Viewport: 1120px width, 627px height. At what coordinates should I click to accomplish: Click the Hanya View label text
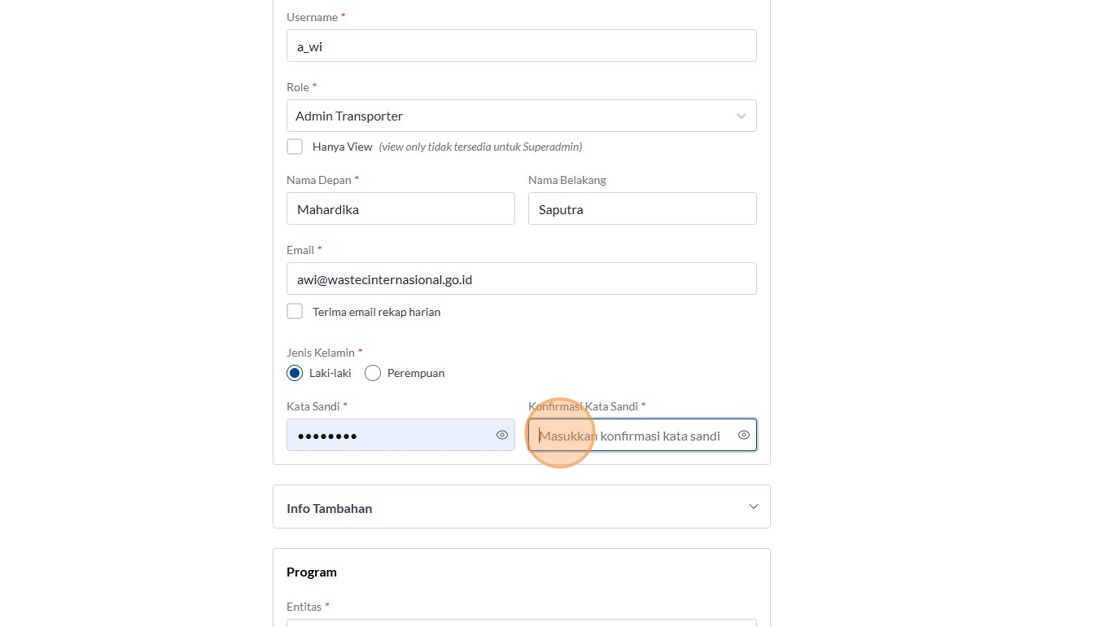pyautogui.click(x=342, y=147)
